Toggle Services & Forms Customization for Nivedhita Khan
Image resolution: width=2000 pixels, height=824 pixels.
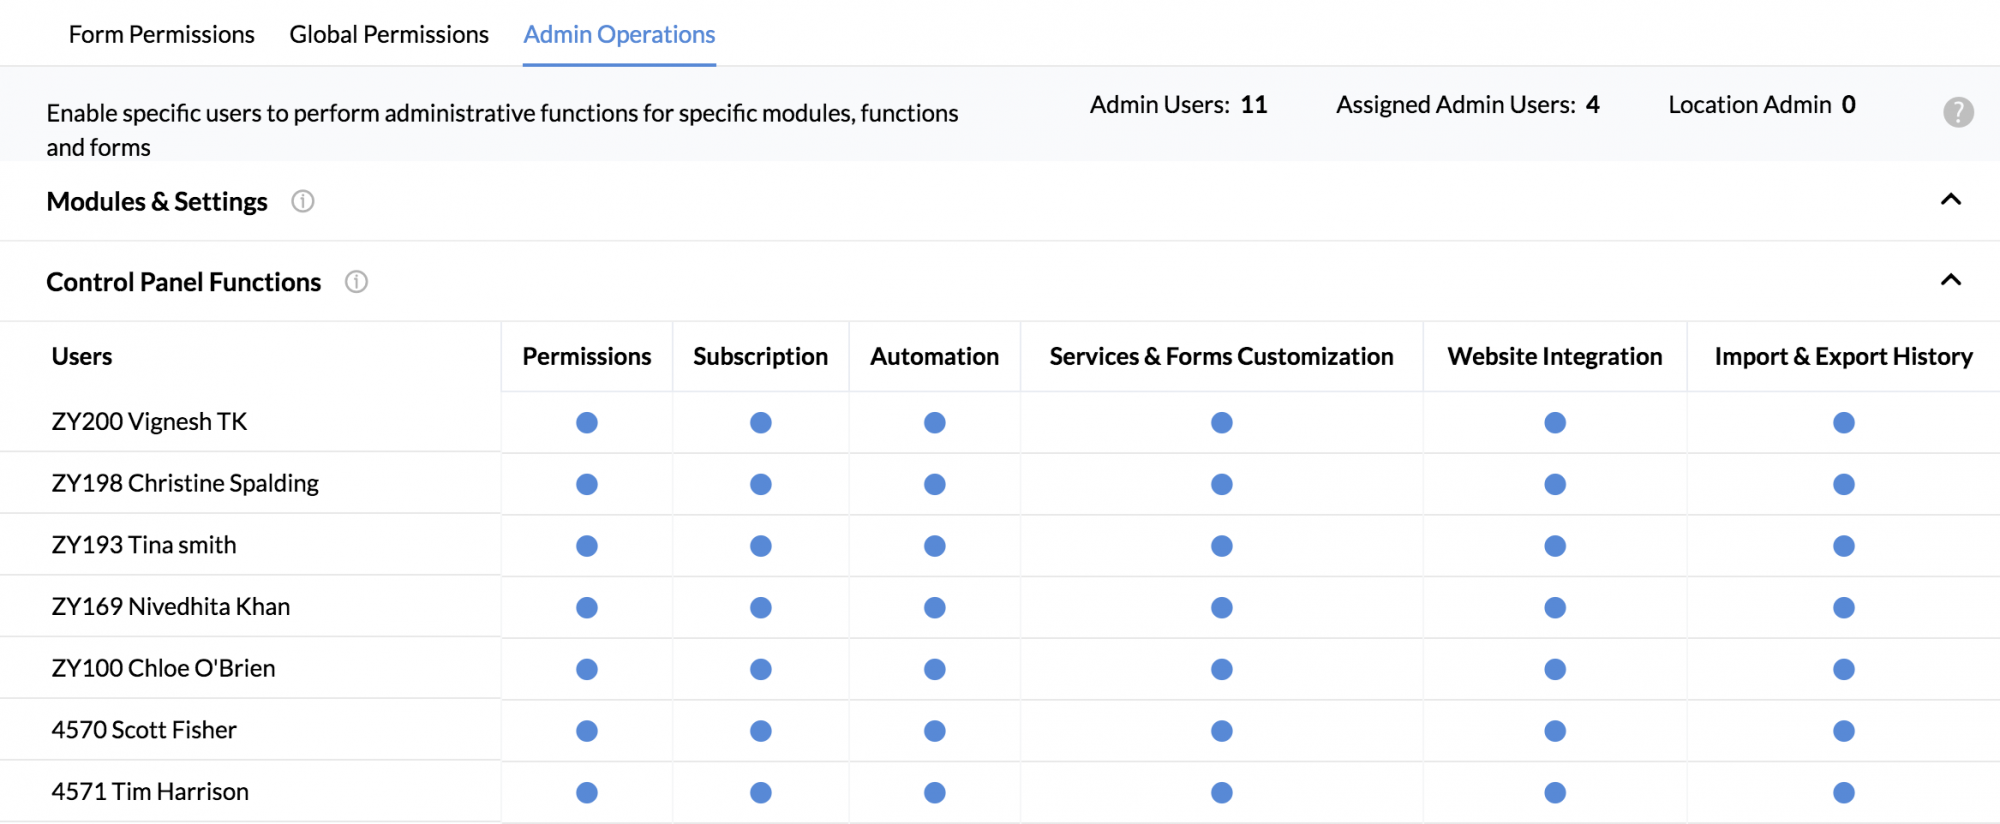pyautogui.click(x=1222, y=608)
